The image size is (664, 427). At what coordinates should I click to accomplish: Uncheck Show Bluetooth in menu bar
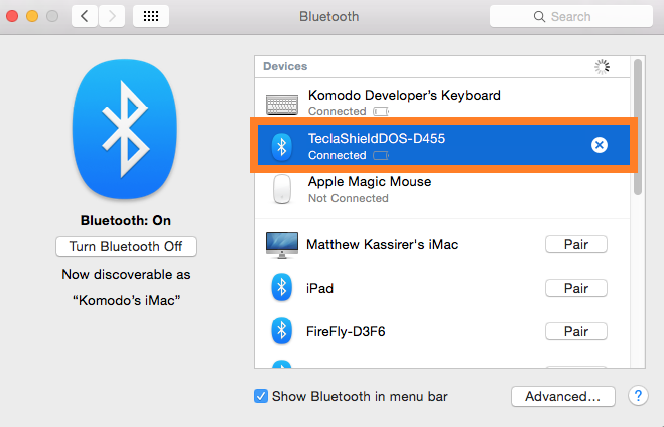pos(261,396)
